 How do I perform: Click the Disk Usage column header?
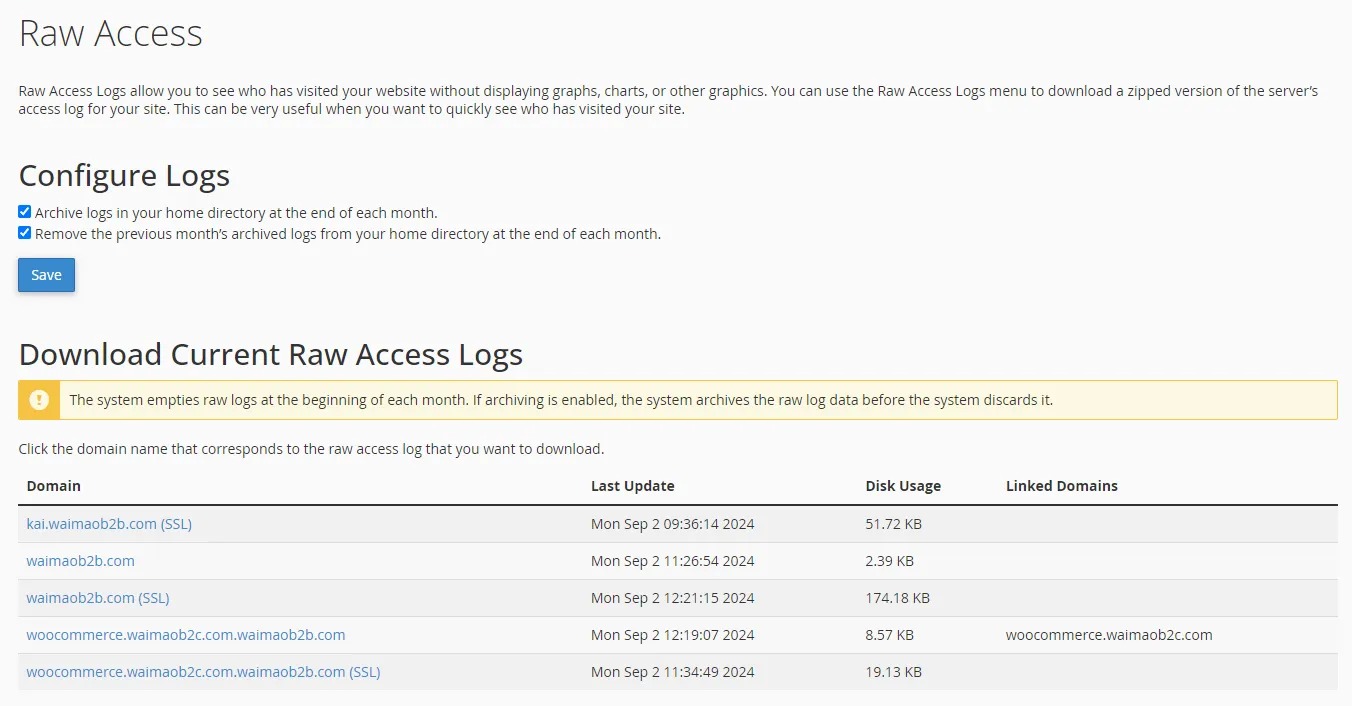(903, 485)
